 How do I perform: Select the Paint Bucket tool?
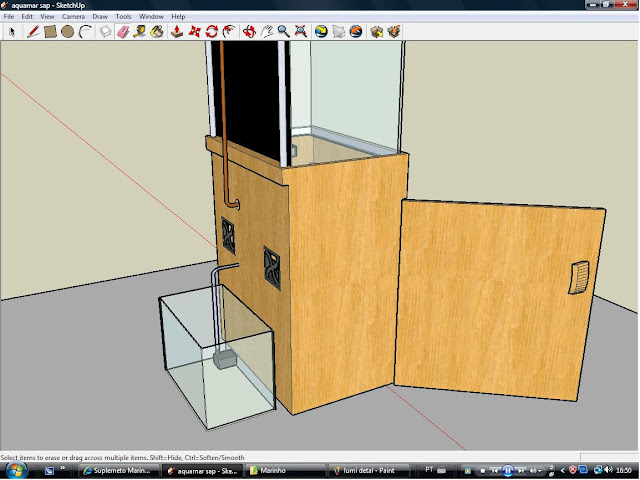(x=157, y=31)
